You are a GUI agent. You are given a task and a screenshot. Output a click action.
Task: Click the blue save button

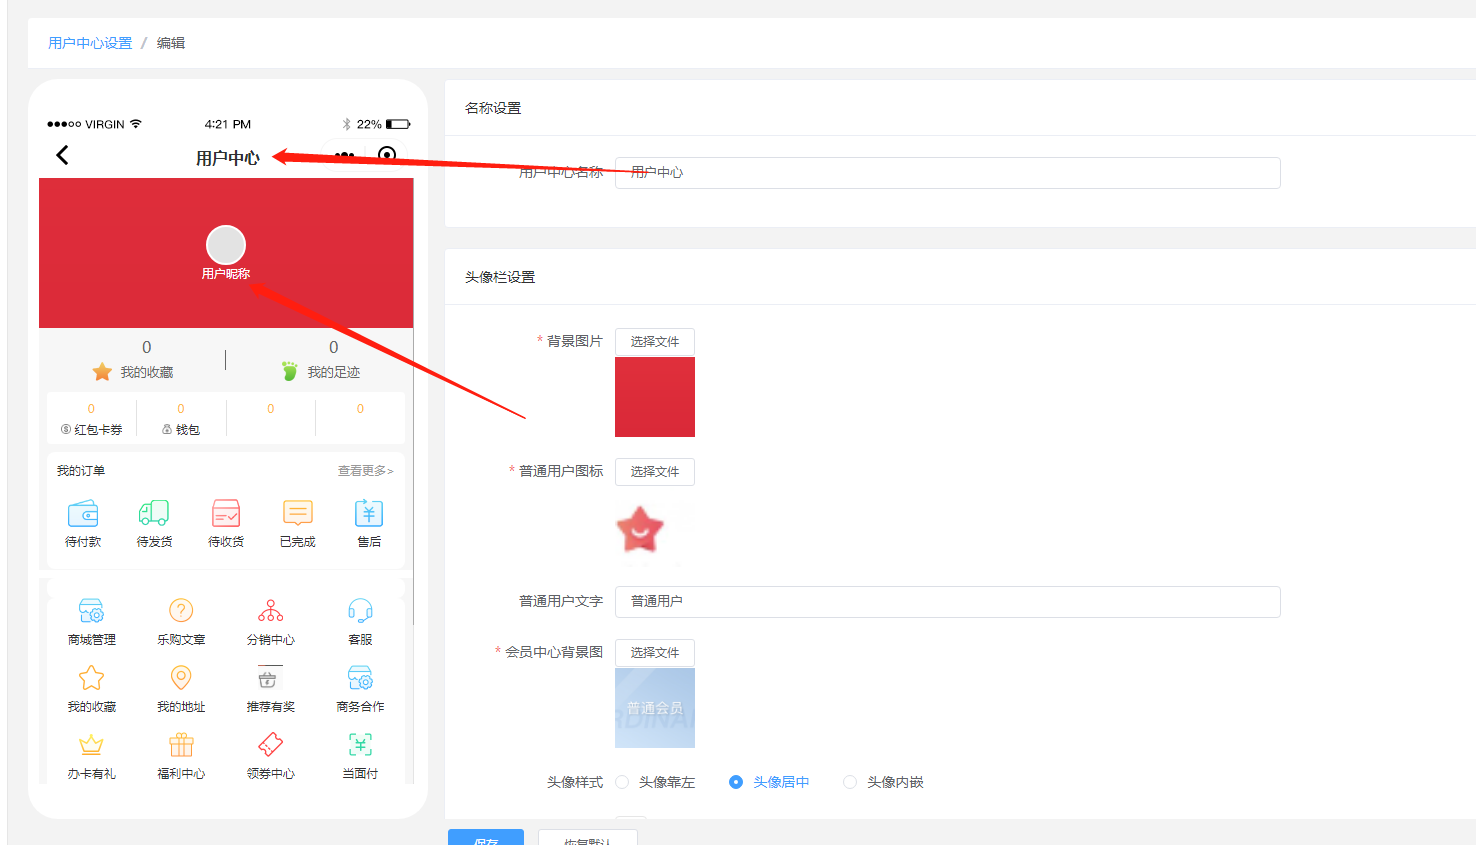point(486,838)
